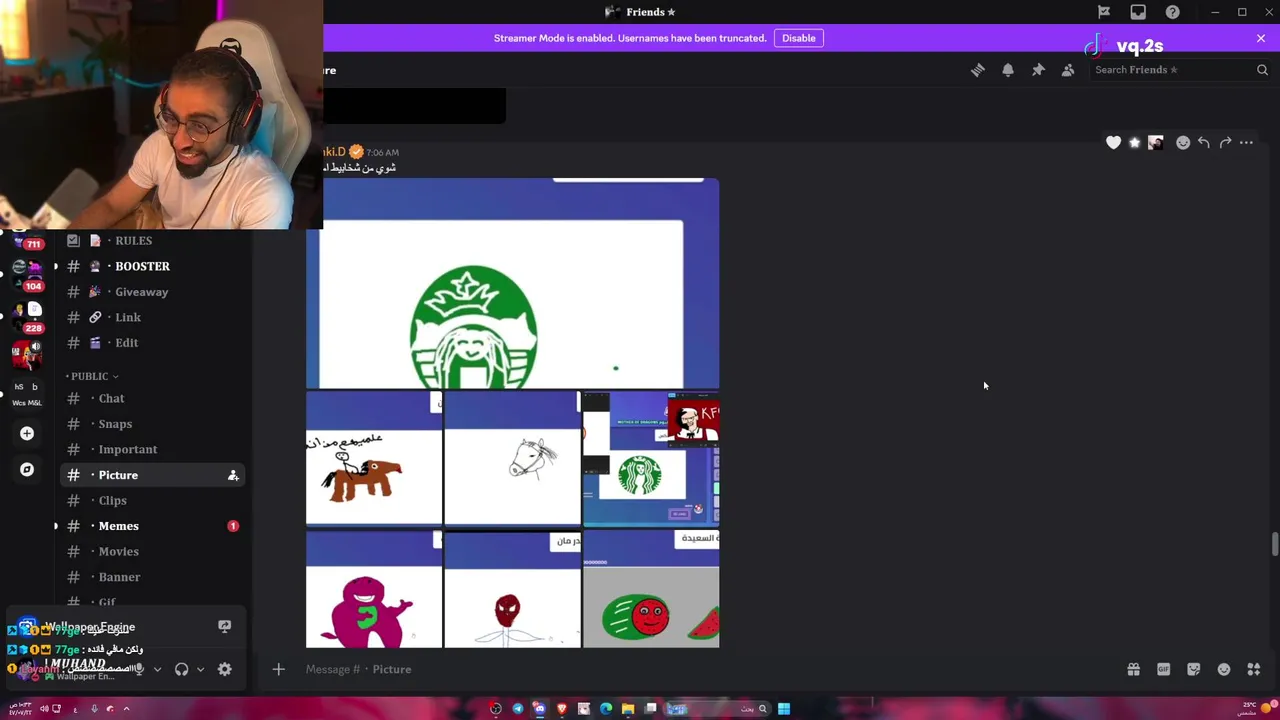Open File Explorer in the taskbar
Viewport: 1280px width, 720px height.
click(628, 709)
